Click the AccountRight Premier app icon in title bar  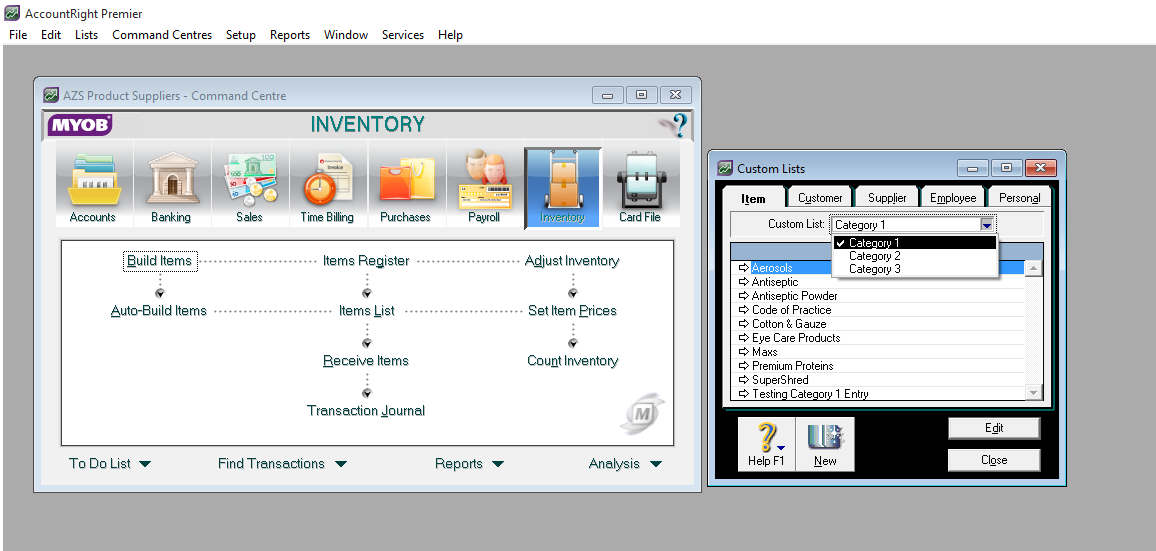pos(12,13)
